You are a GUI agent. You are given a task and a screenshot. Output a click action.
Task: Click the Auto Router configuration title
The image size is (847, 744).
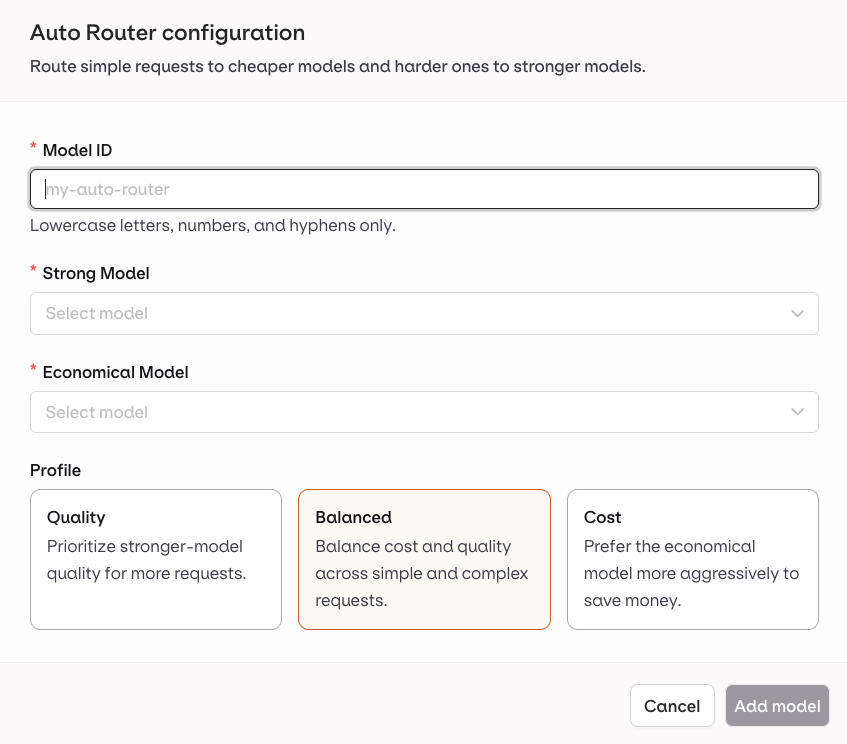(166, 33)
